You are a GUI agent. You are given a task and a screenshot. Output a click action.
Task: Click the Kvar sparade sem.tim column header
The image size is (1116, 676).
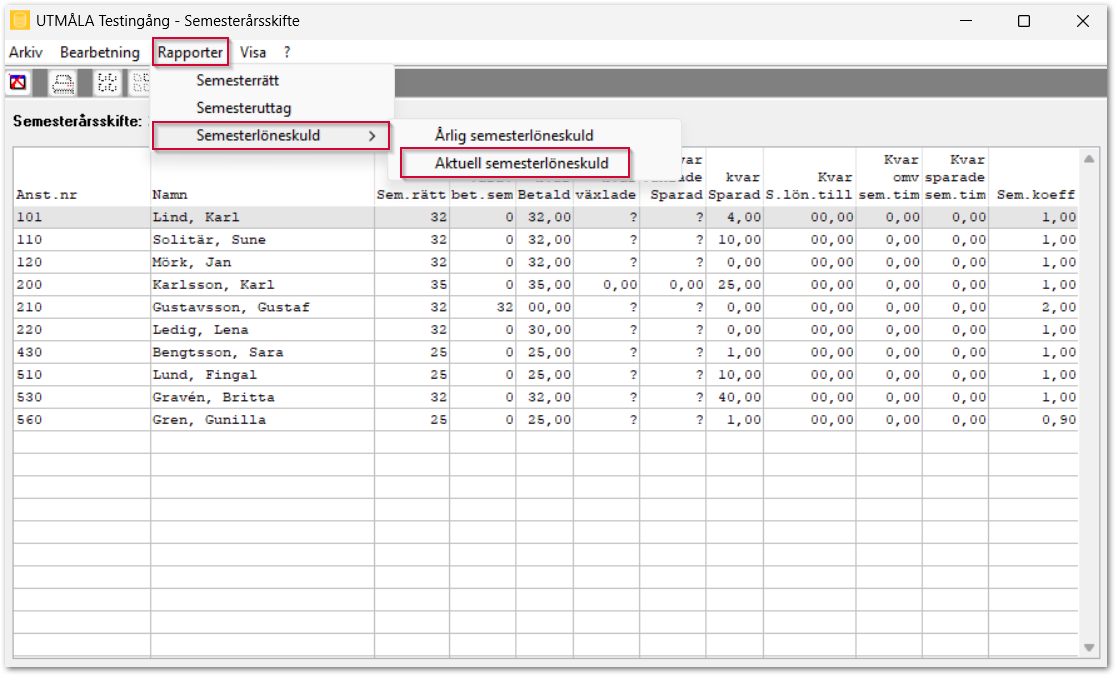click(955, 177)
